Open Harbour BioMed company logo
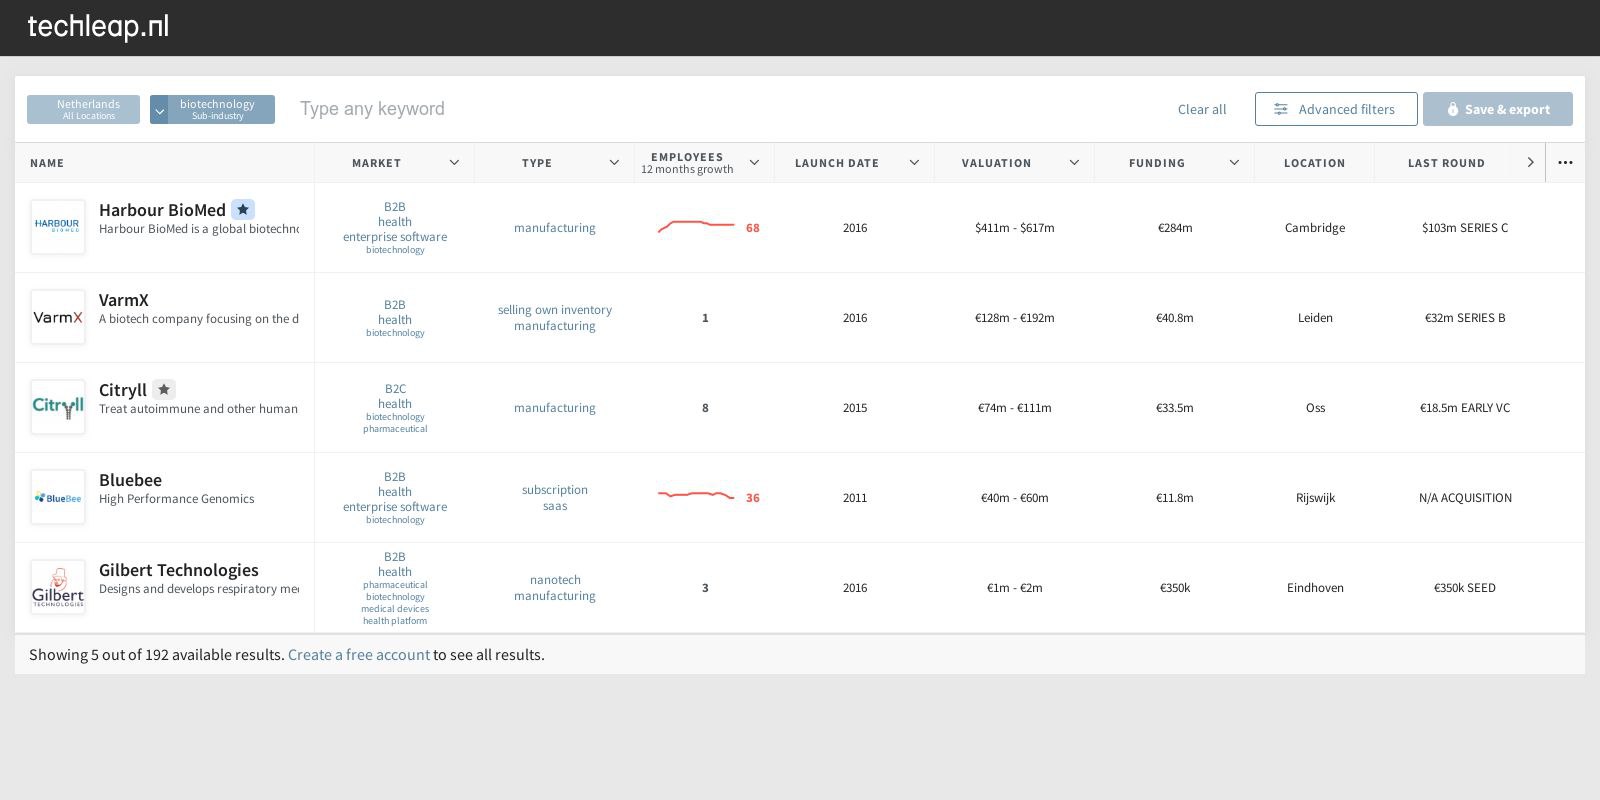Viewport: 1600px width, 800px height. point(58,227)
